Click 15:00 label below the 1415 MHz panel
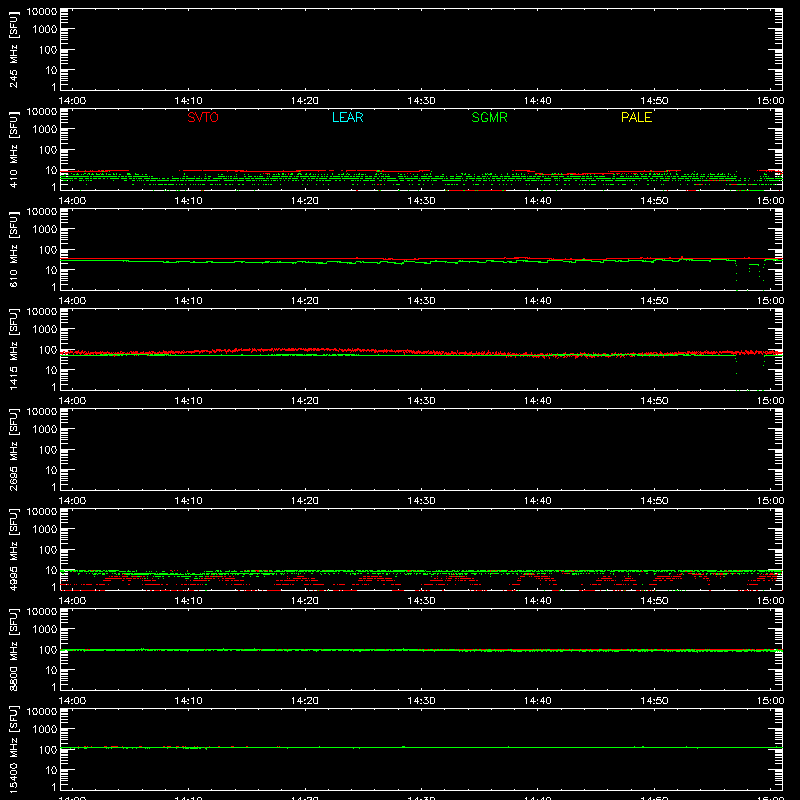The height and width of the screenshot is (800, 800). [770, 401]
